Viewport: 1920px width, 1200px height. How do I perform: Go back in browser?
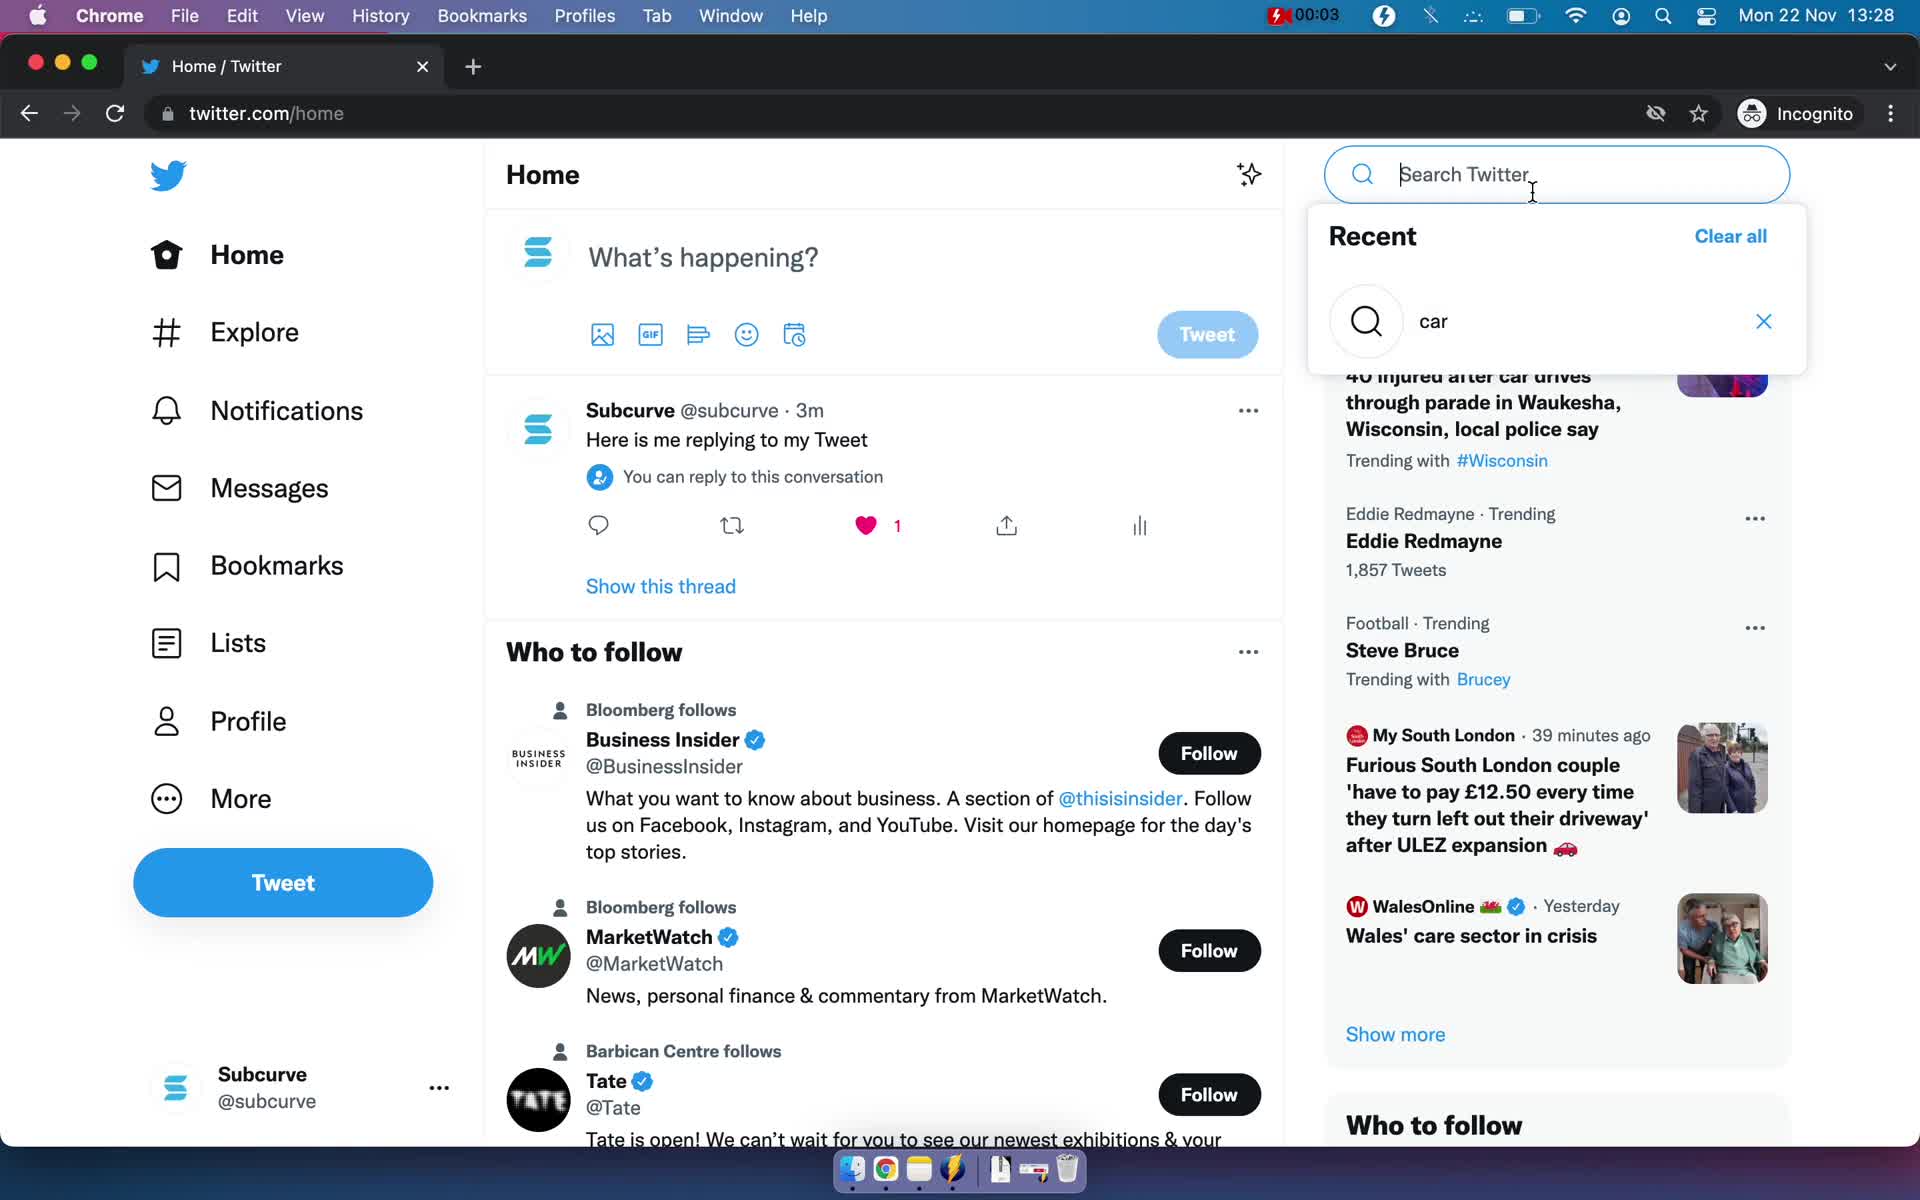point(29,114)
